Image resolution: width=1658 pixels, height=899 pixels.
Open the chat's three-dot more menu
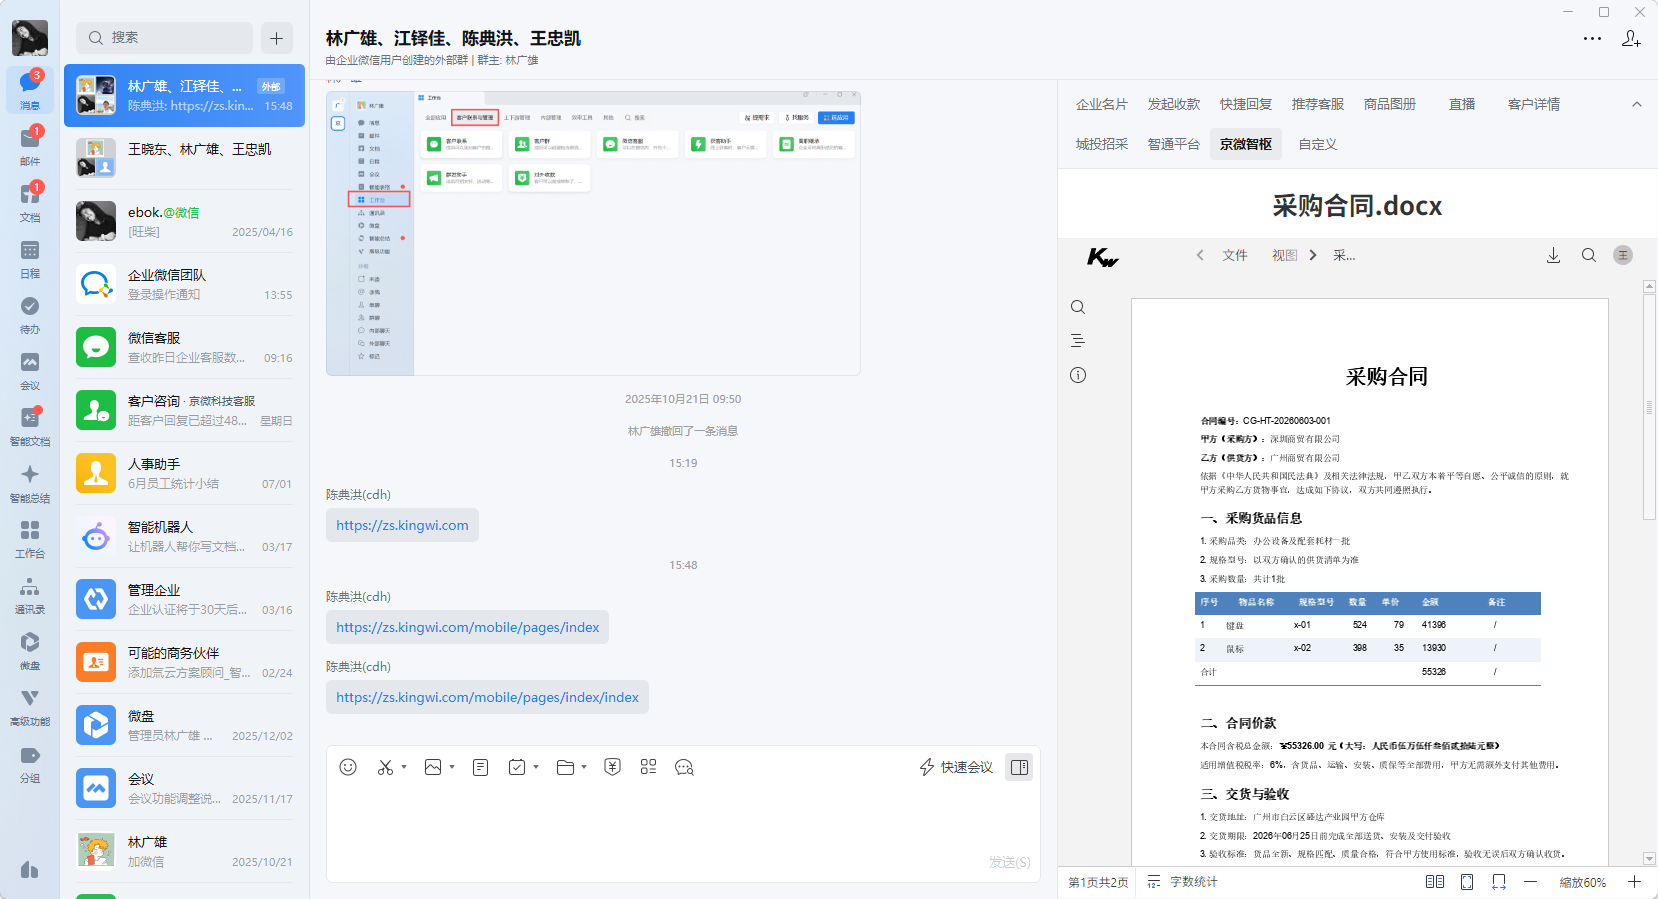tap(1592, 39)
